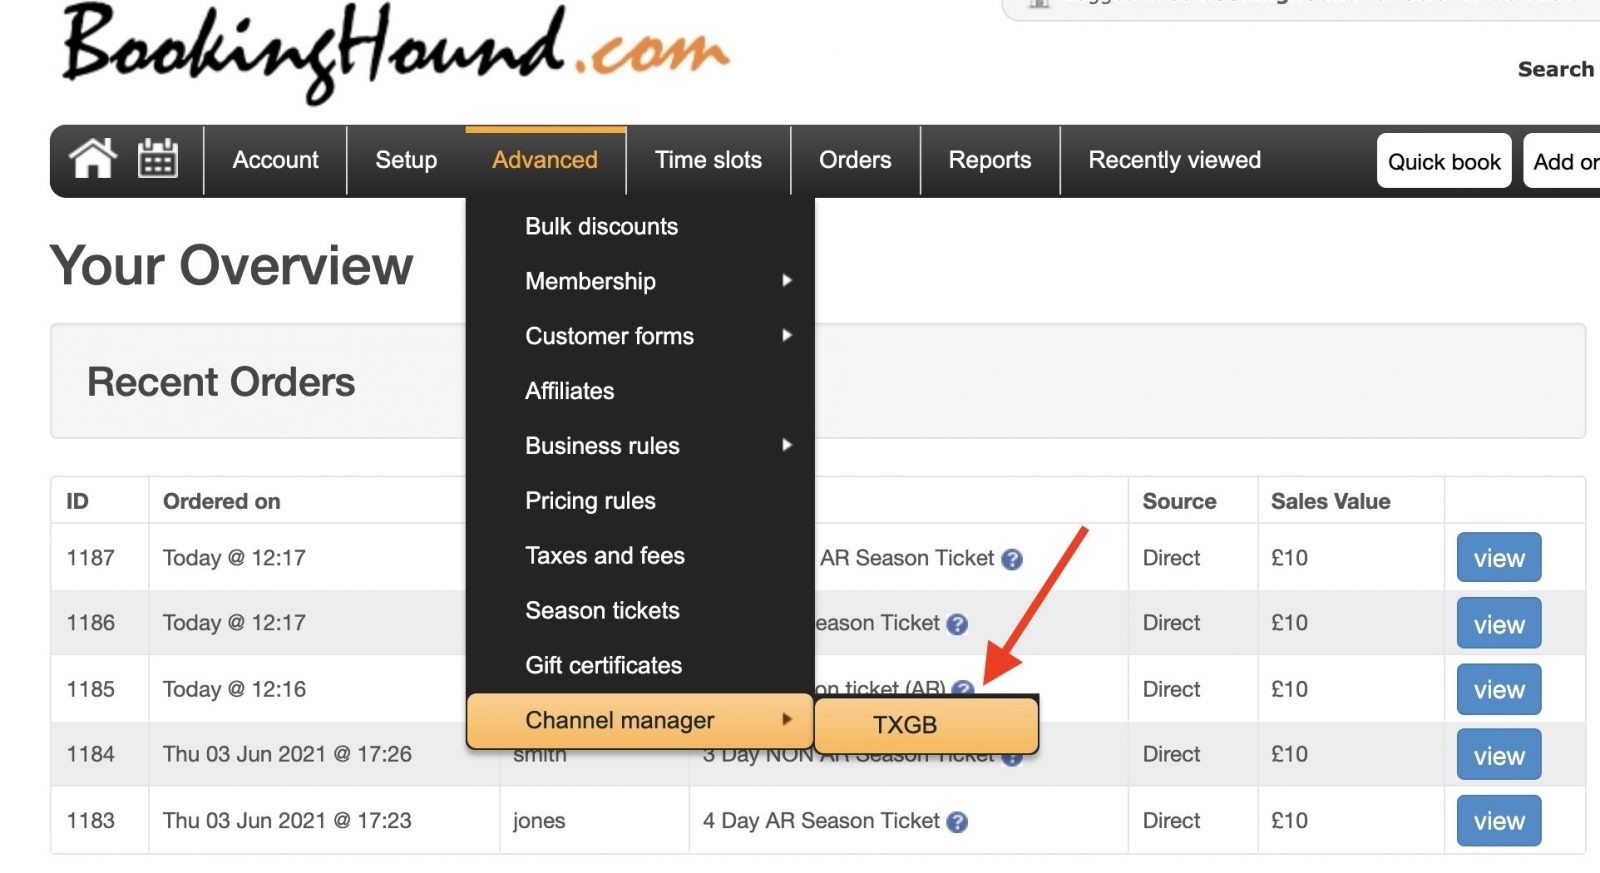Open the Reports menu

point(990,160)
